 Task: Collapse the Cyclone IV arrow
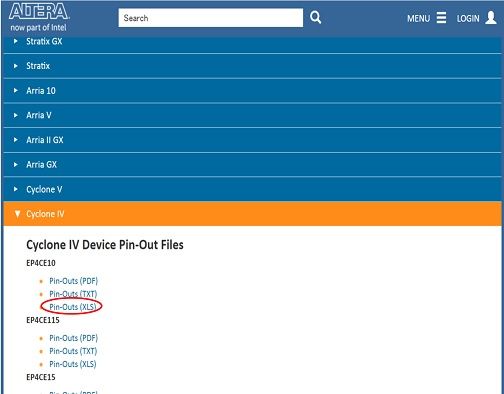pos(17,214)
